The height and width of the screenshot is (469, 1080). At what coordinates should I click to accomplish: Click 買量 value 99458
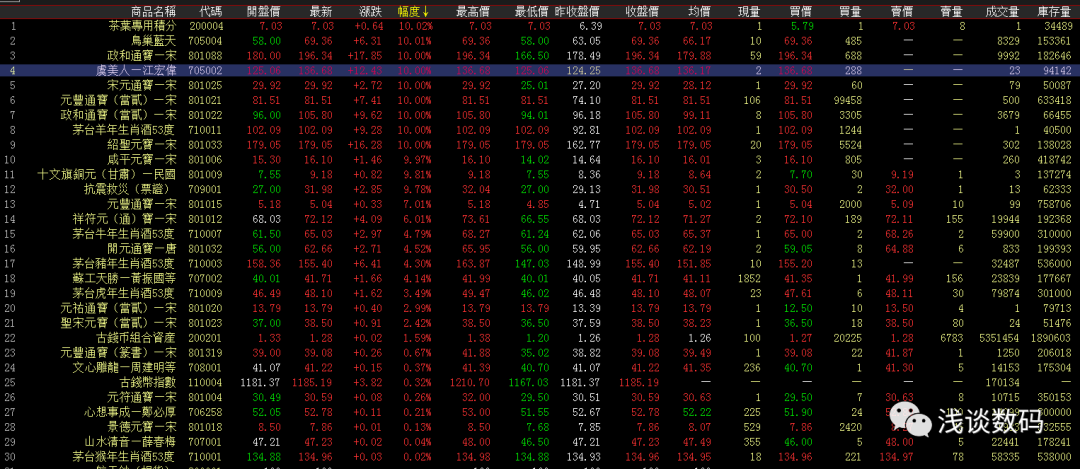(849, 99)
